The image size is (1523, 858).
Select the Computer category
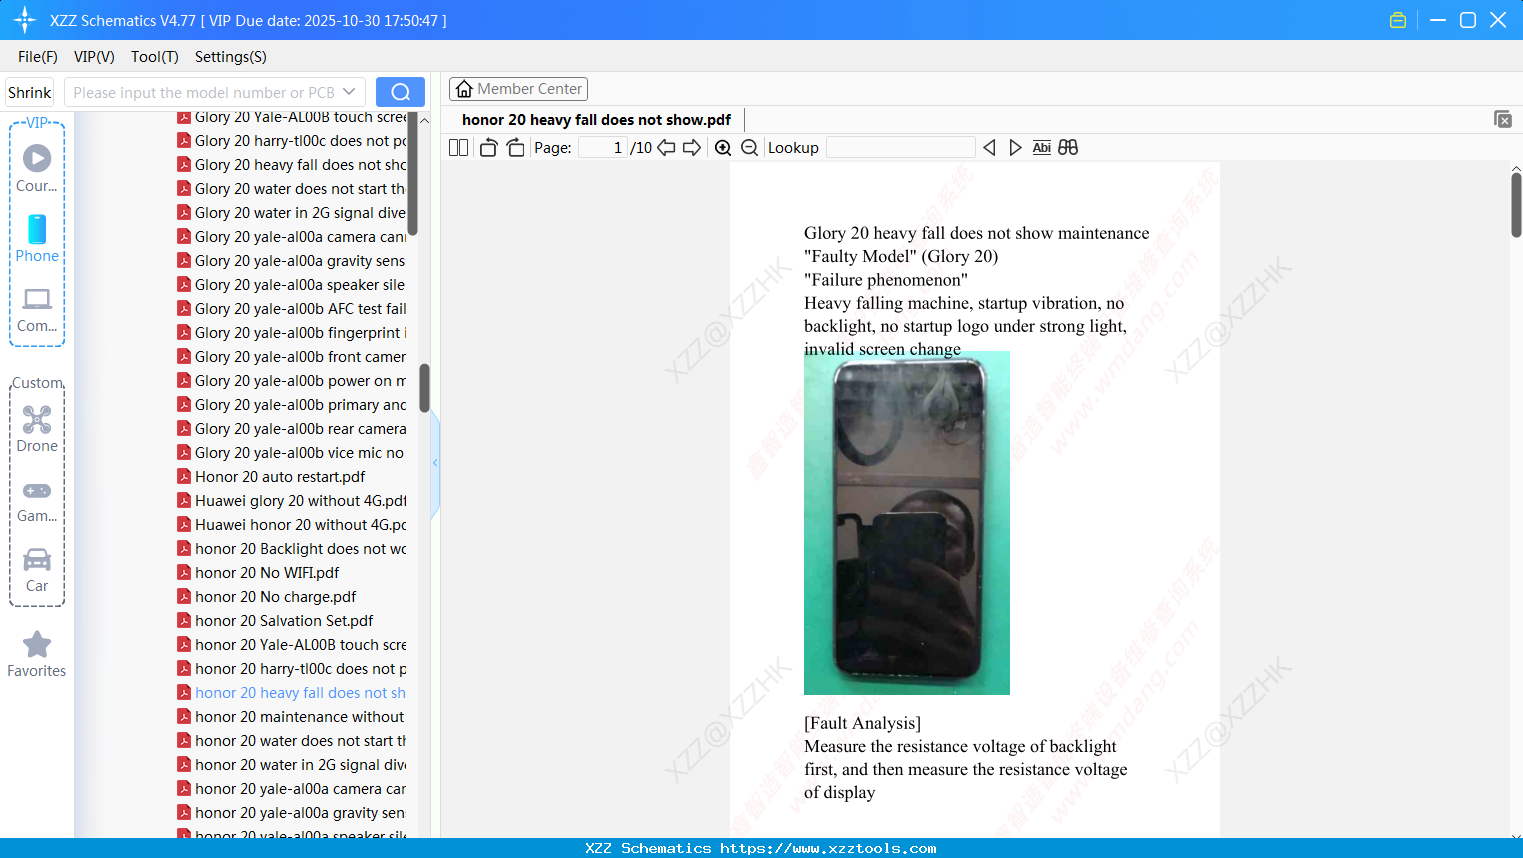[37, 309]
